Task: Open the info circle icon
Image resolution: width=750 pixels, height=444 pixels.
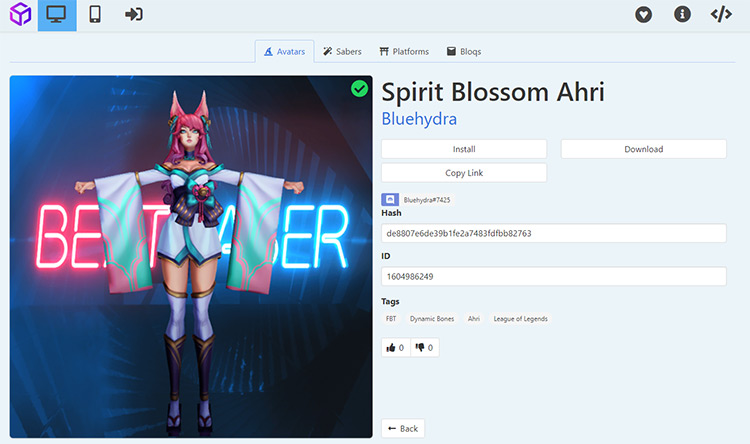Action: coord(682,14)
